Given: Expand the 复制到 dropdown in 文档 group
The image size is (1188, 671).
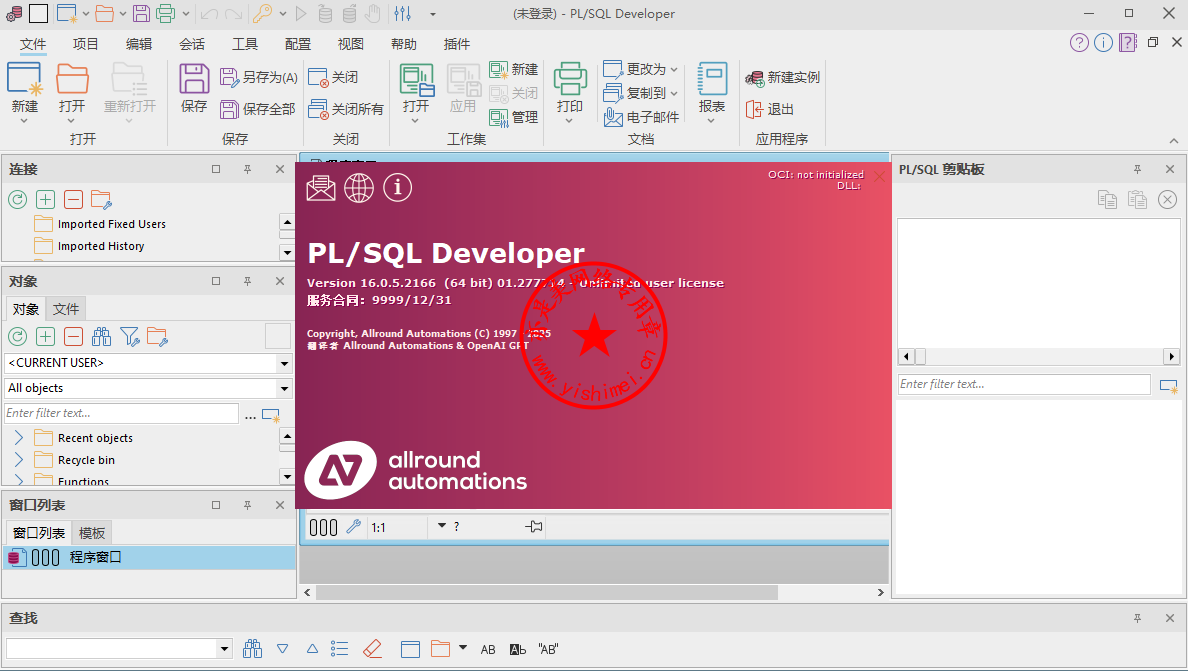Looking at the screenshot, I should (x=674, y=94).
